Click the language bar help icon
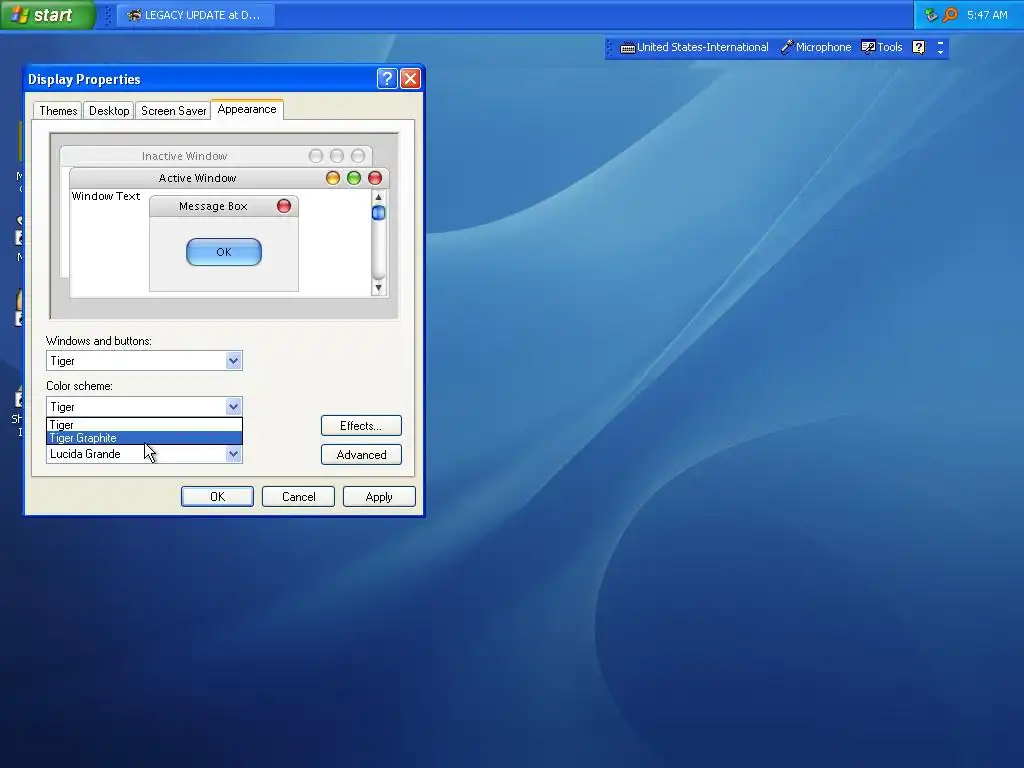The width and height of the screenshot is (1024, 768). (x=919, y=47)
